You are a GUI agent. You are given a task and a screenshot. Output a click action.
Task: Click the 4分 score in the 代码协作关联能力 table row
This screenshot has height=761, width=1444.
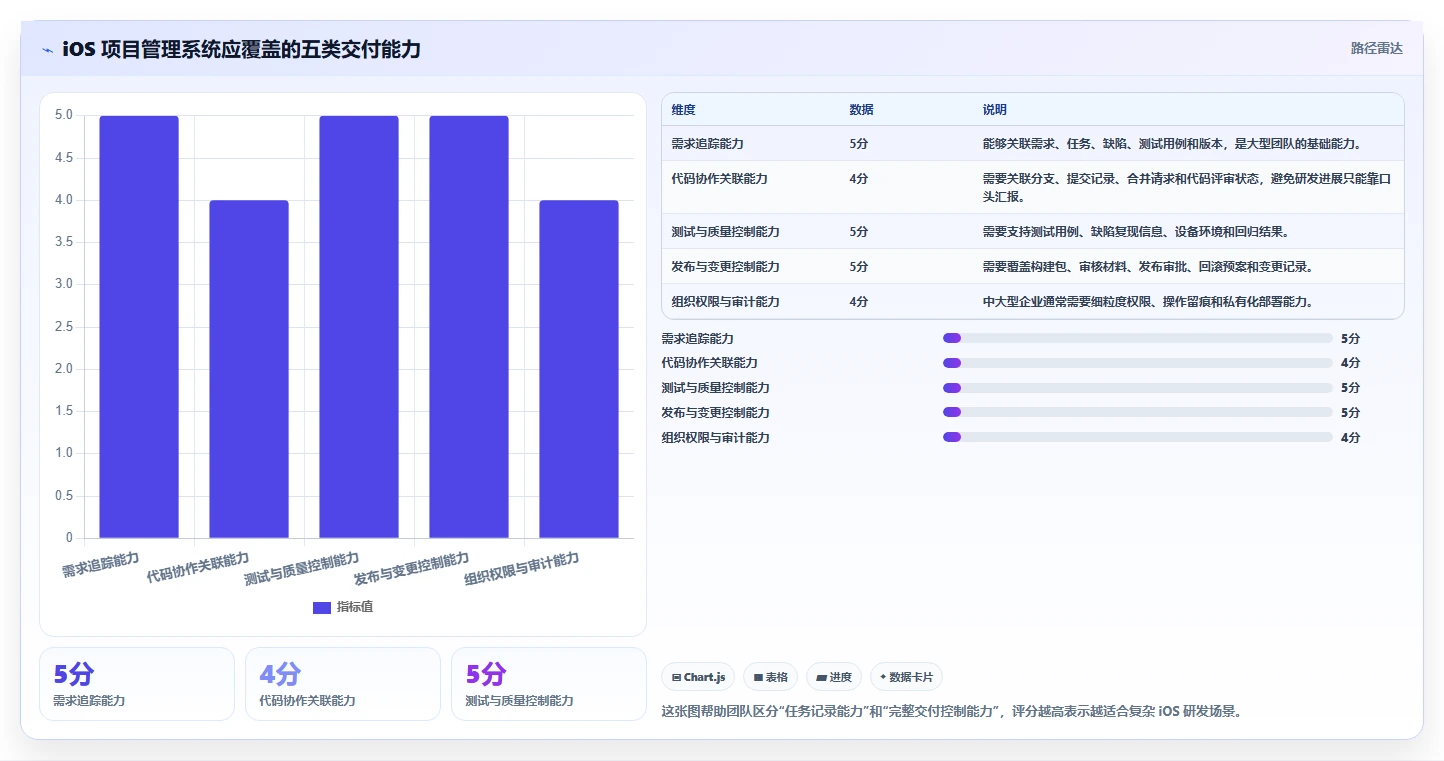pos(859,179)
